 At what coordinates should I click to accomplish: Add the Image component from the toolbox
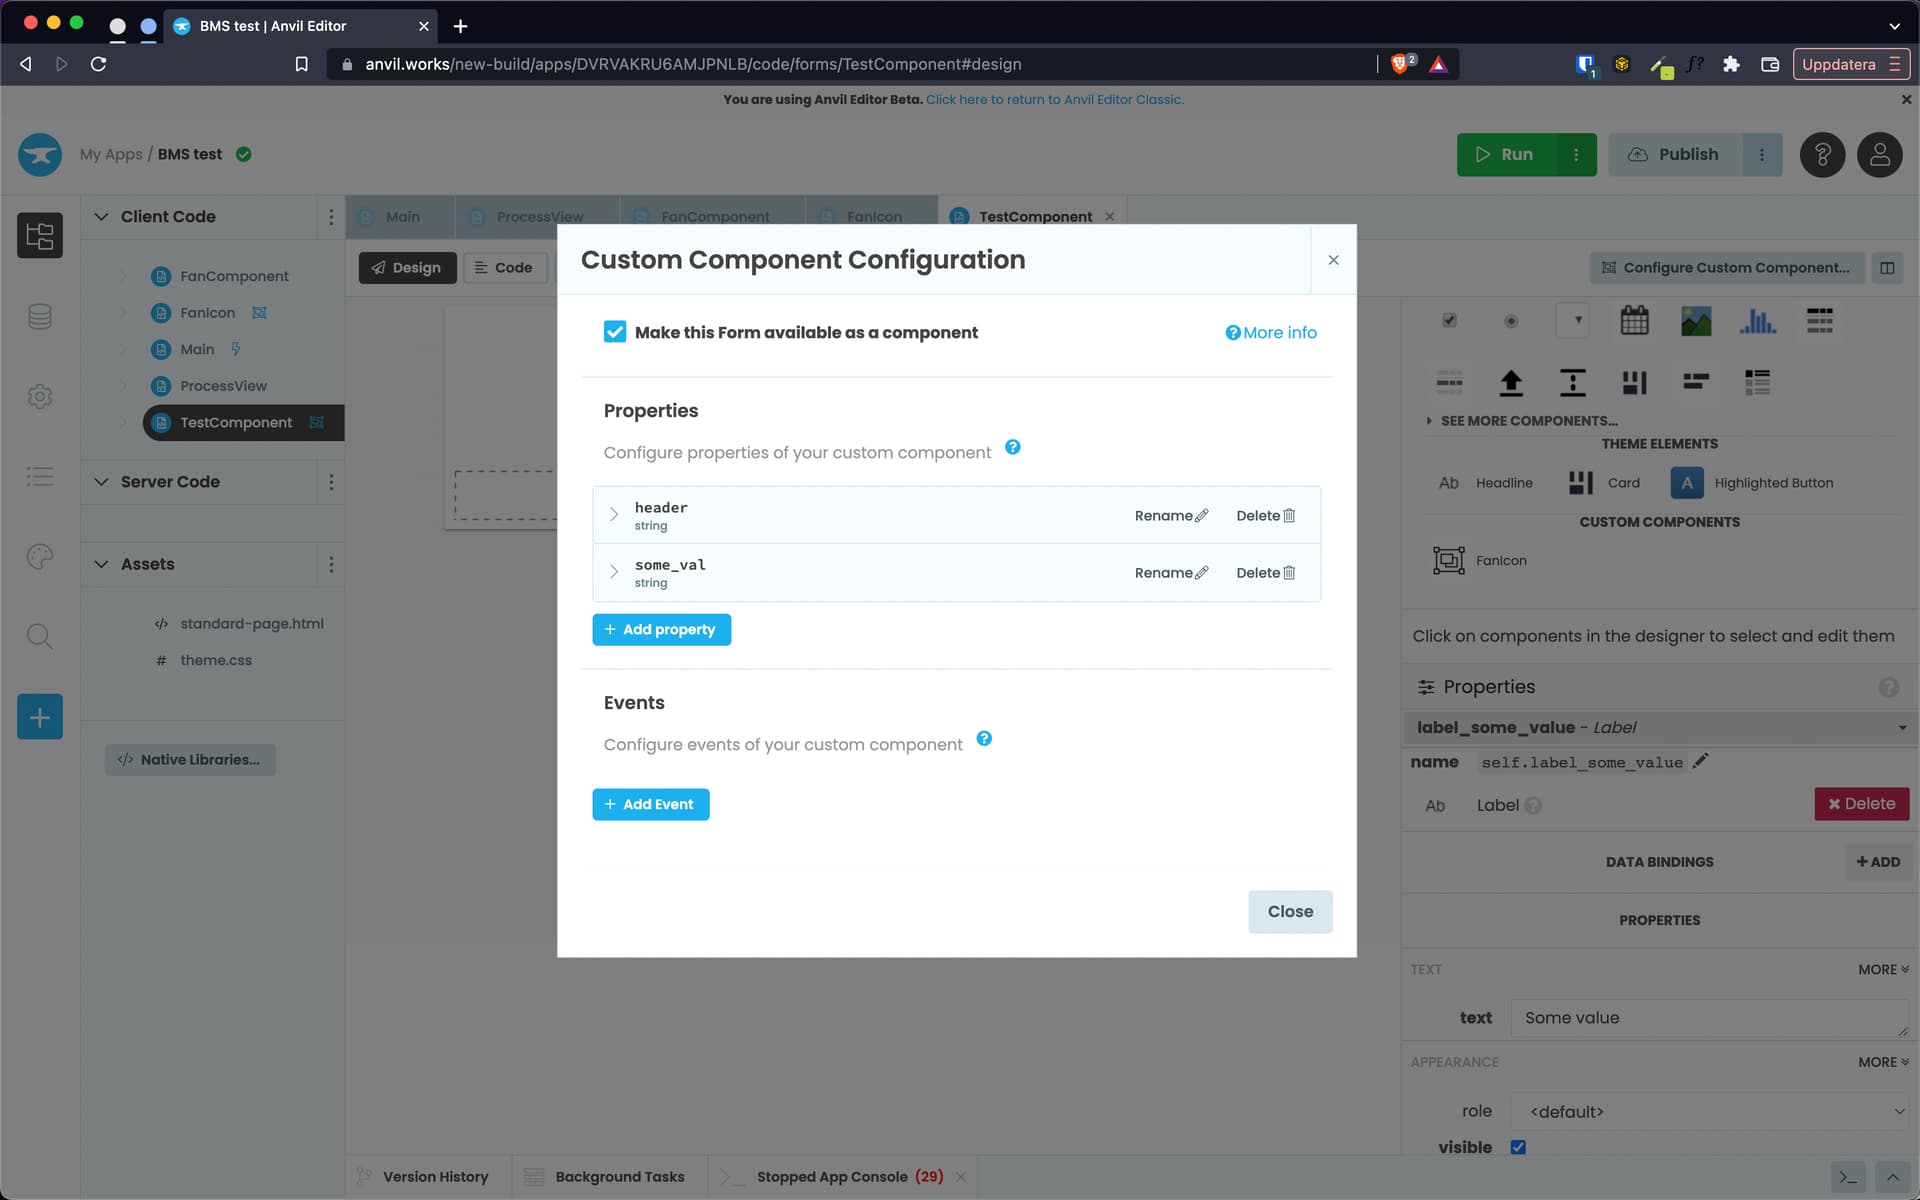1697,320
